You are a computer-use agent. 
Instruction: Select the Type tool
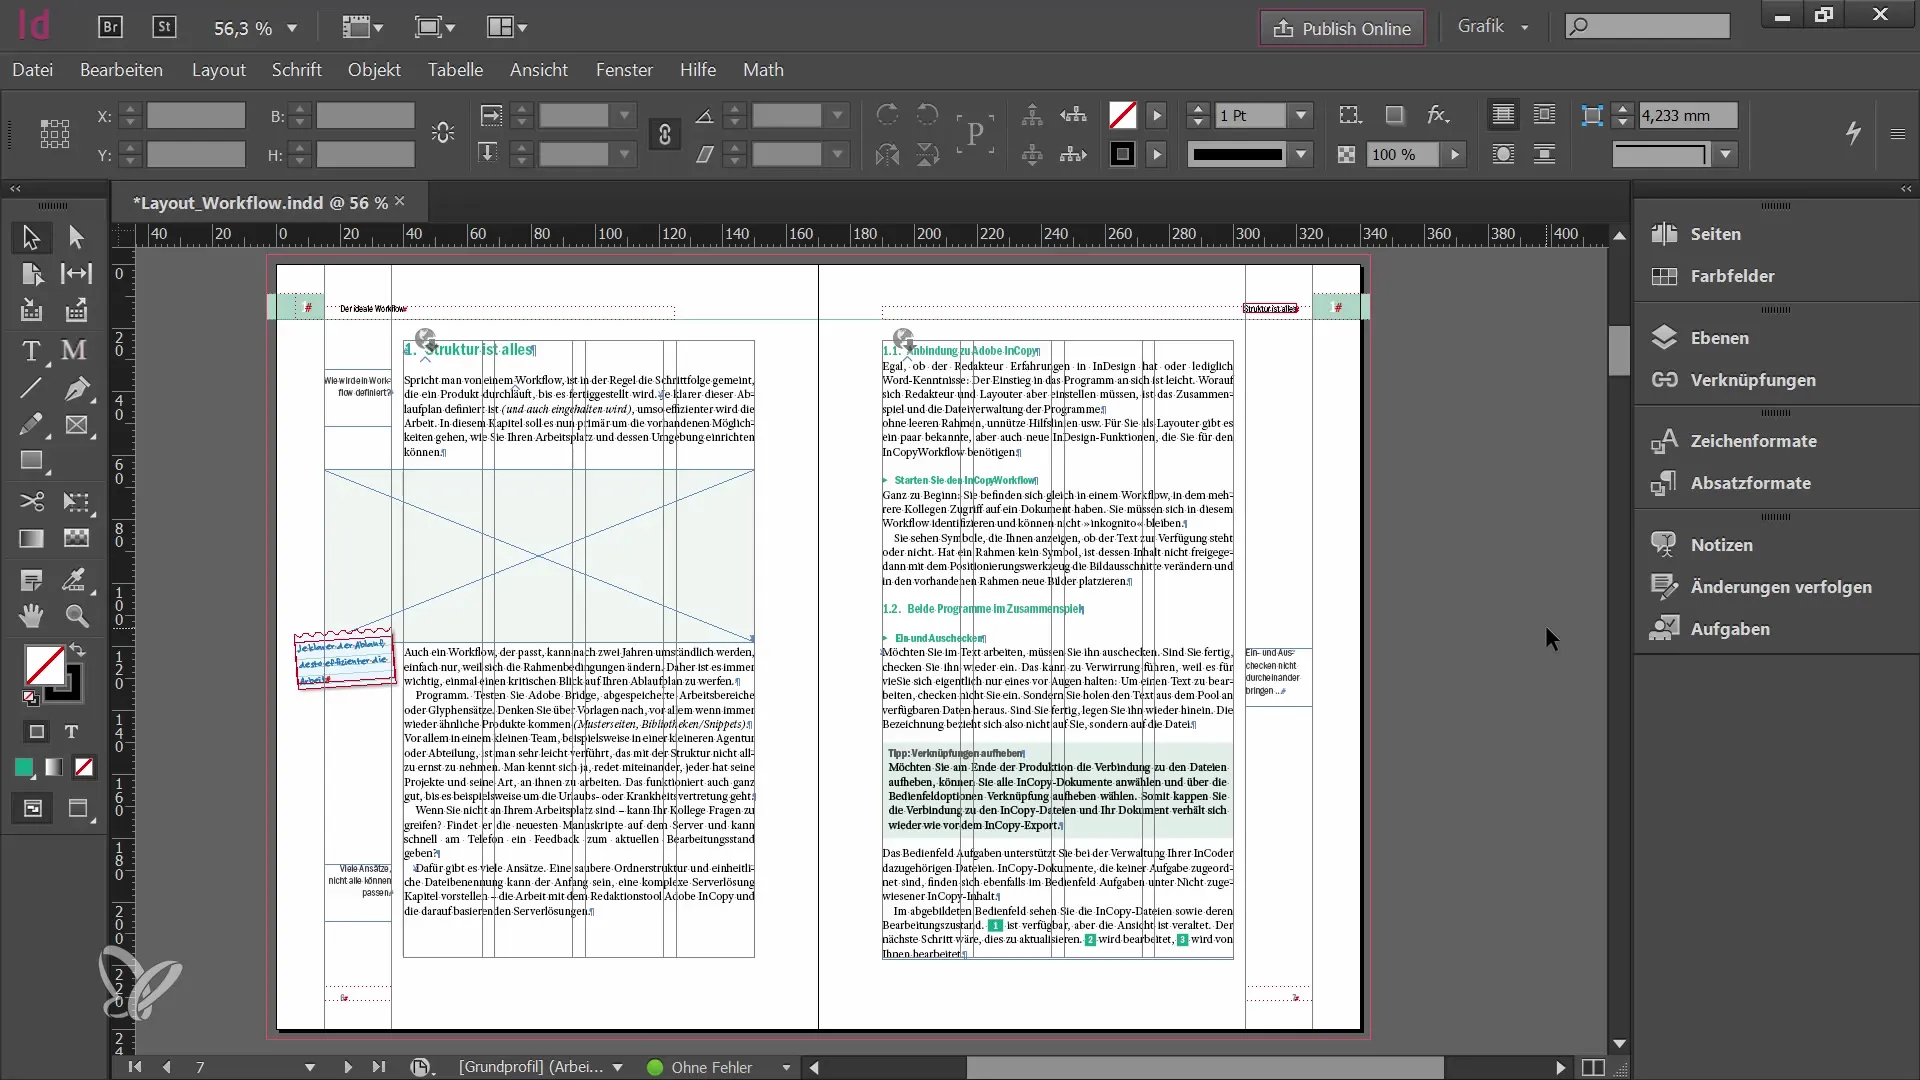[x=31, y=351]
